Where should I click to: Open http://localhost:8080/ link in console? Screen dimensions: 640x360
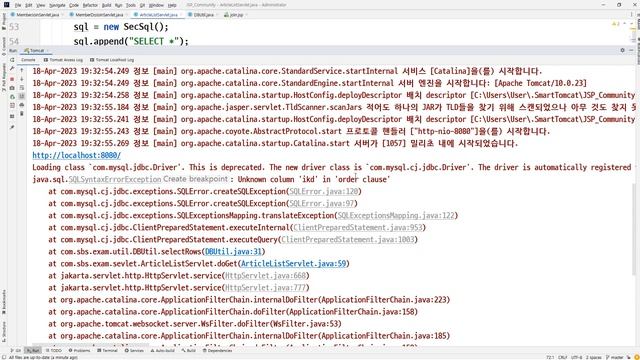click(77, 156)
